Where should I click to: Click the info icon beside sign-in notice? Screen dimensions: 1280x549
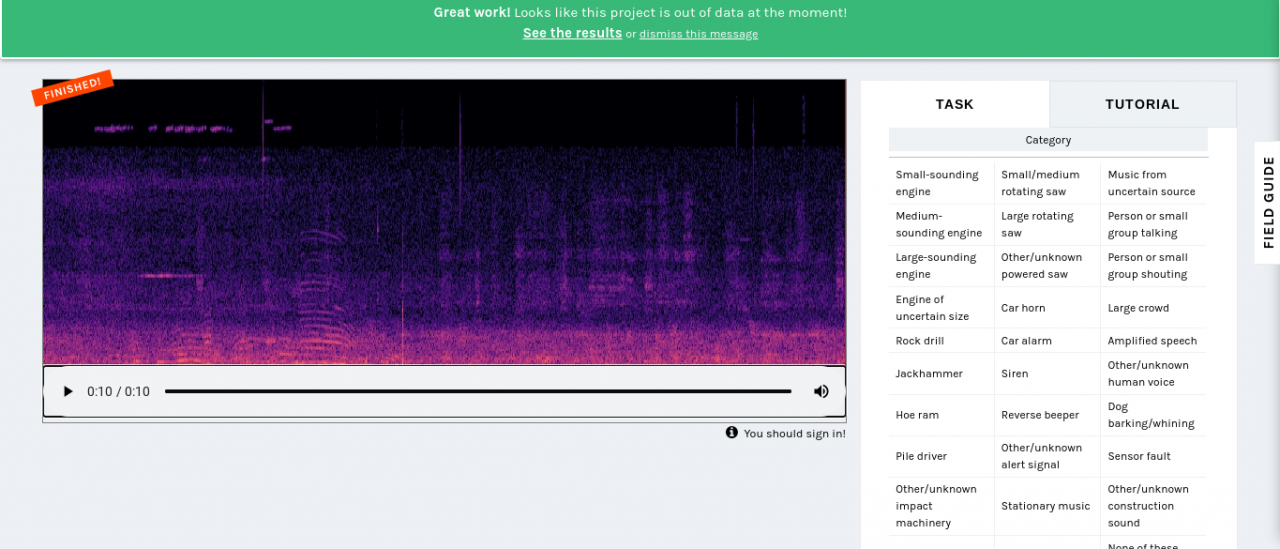(x=732, y=433)
